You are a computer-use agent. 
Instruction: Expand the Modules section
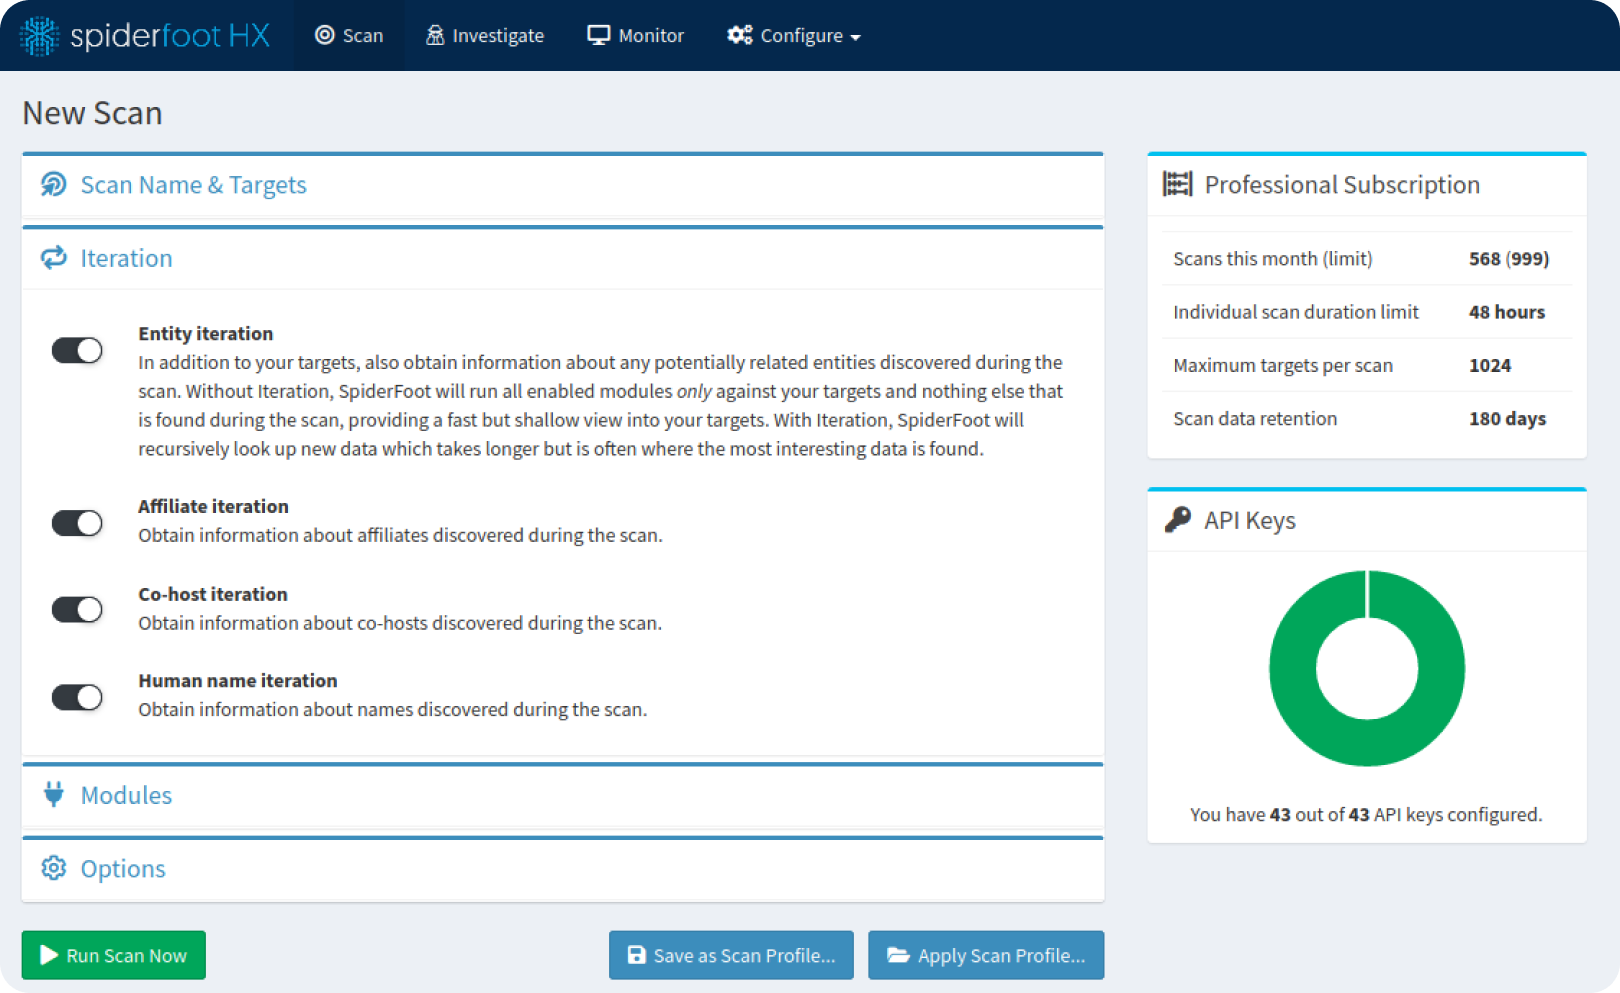[x=563, y=795]
